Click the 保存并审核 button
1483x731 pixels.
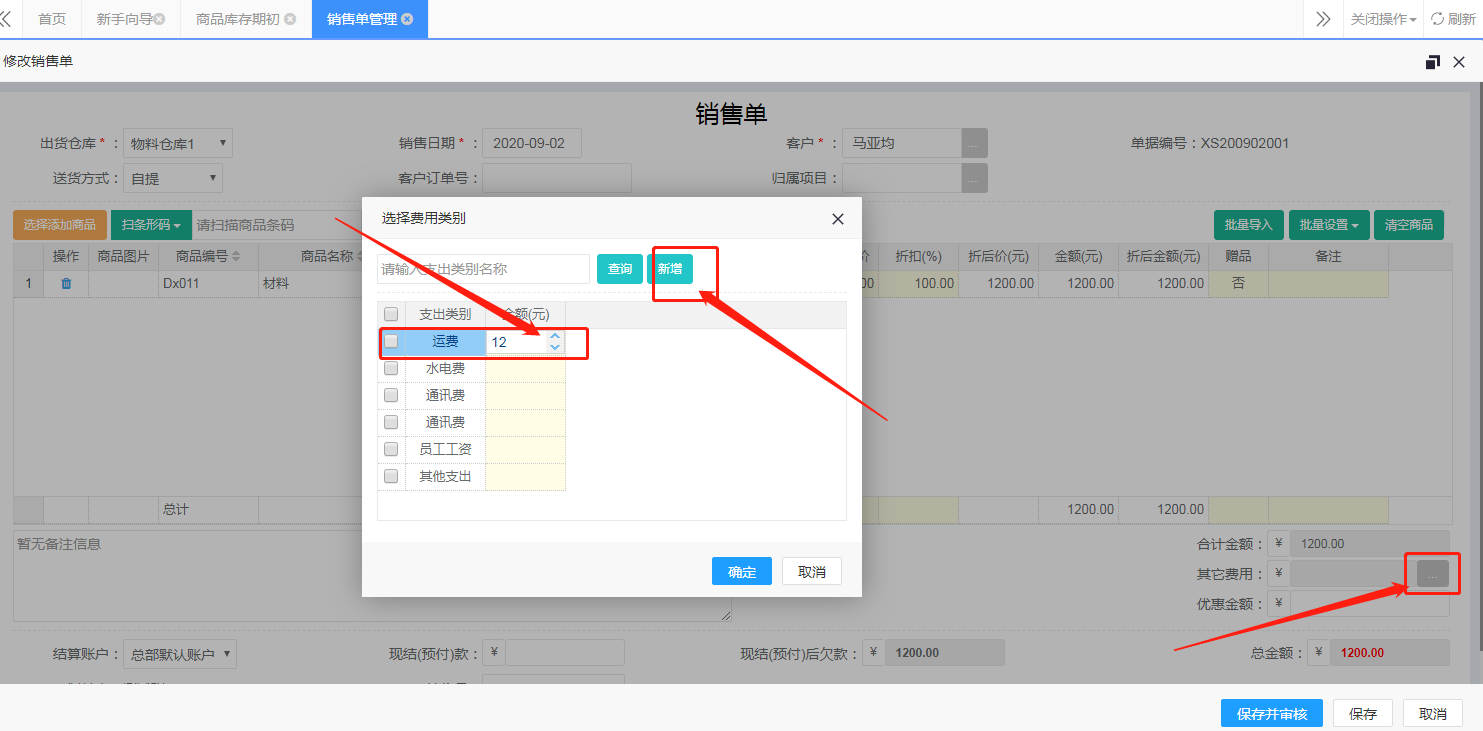tap(1272, 714)
